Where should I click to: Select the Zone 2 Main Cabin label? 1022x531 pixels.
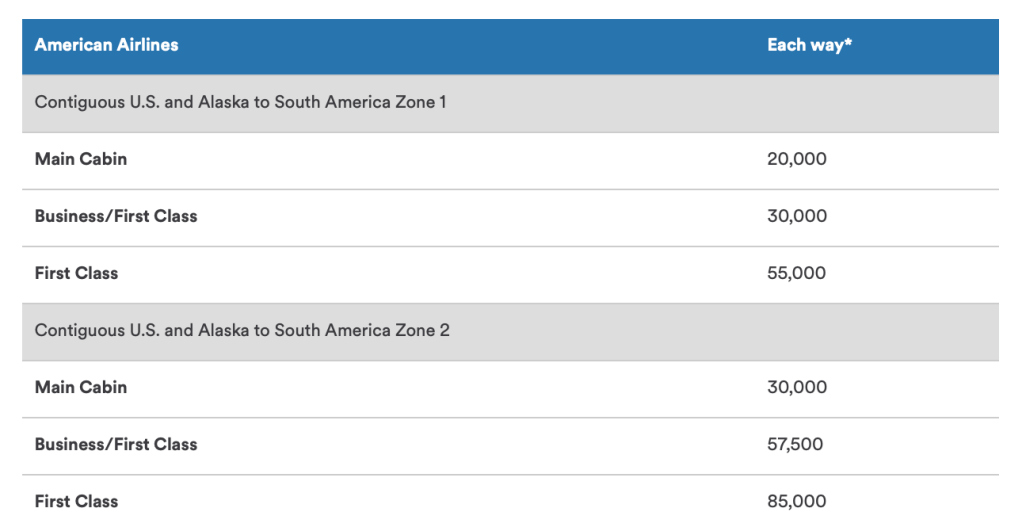81,387
